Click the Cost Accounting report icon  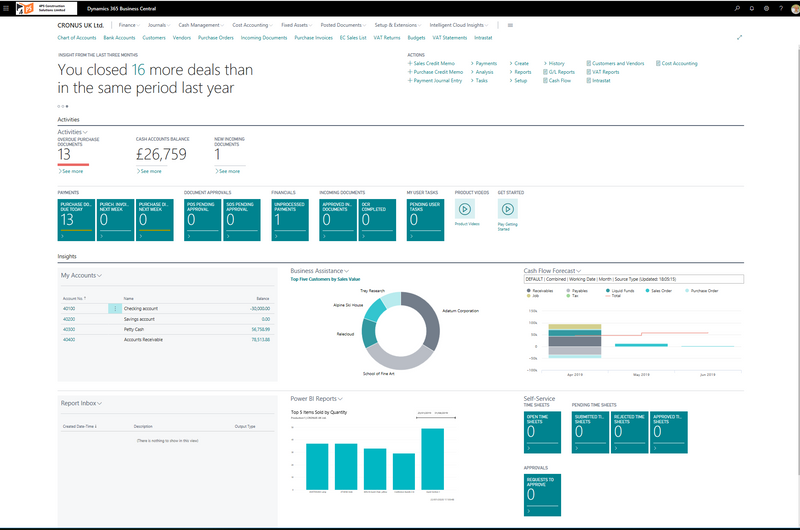coord(658,63)
